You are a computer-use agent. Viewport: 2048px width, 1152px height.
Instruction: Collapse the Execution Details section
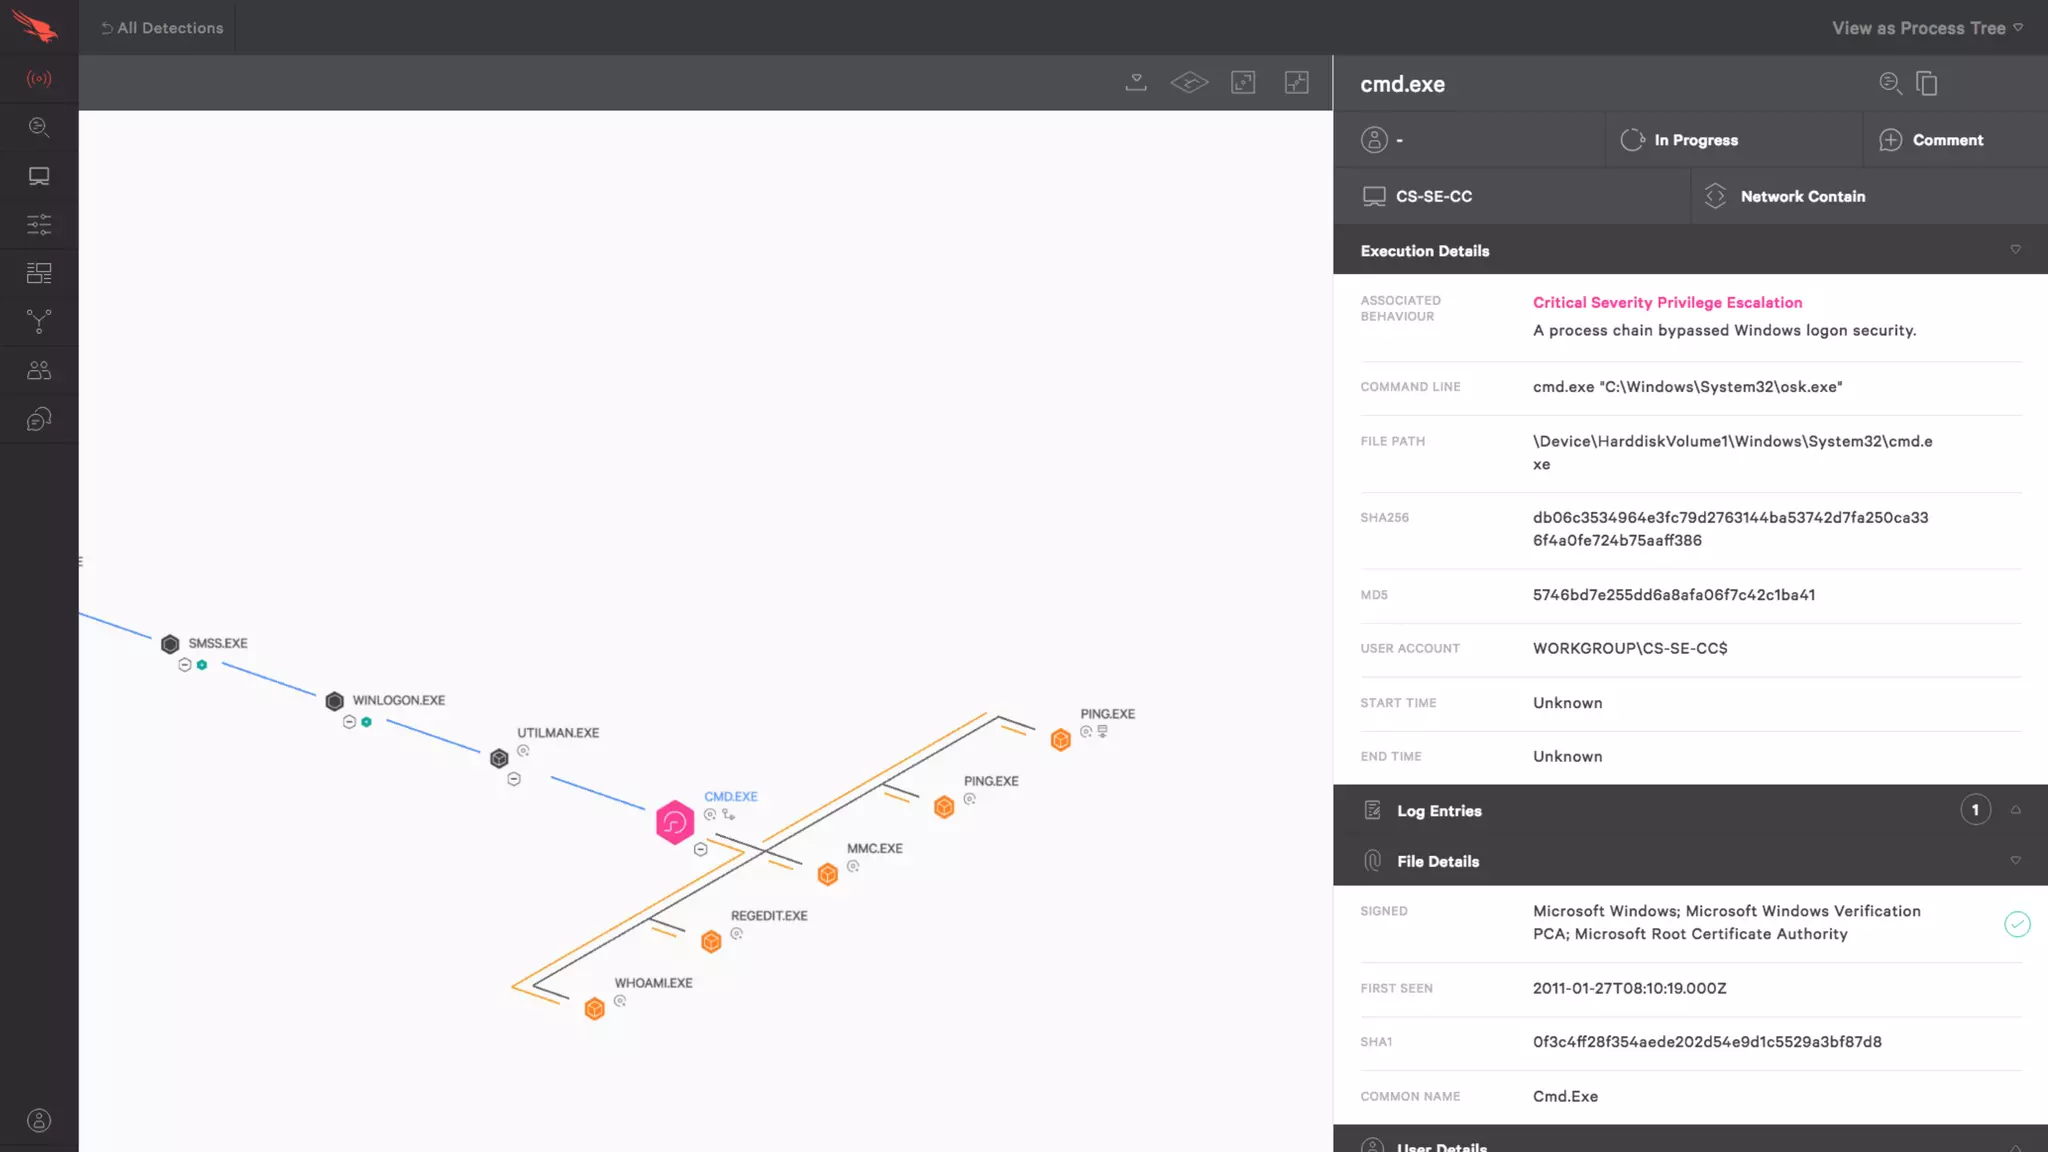coord(2015,250)
